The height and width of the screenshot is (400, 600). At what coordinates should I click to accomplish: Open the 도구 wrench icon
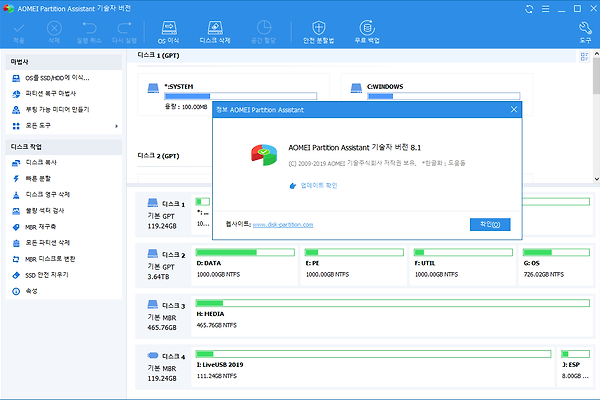(585, 31)
